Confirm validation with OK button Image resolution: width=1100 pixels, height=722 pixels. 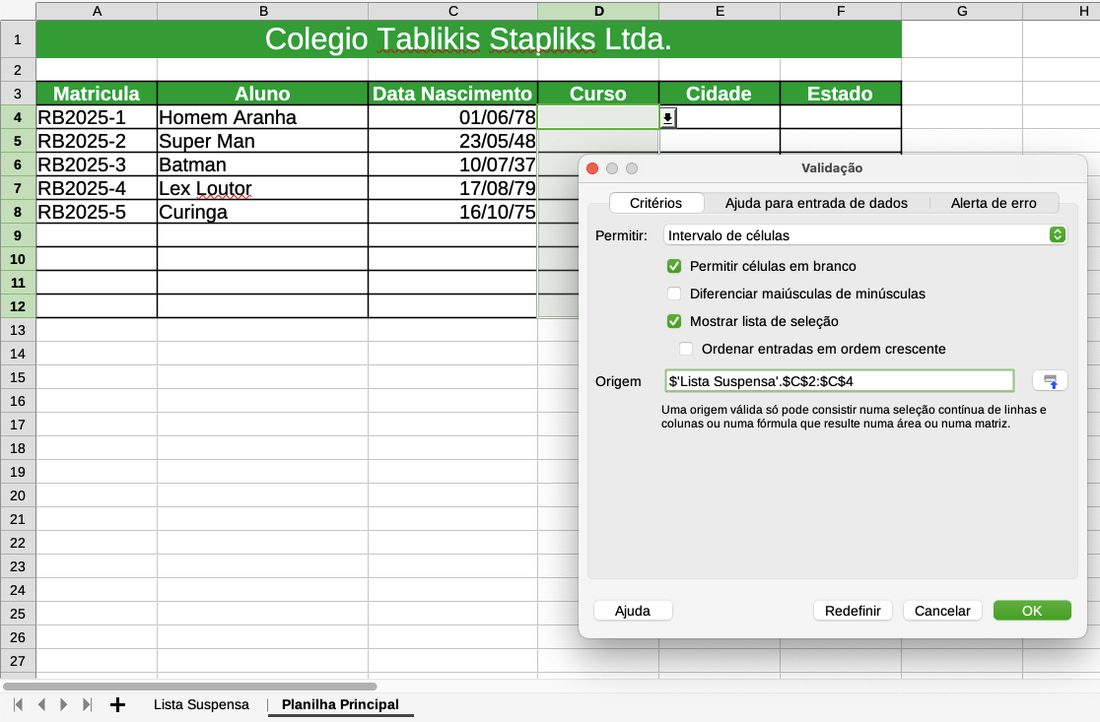(x=1032, y=610)
